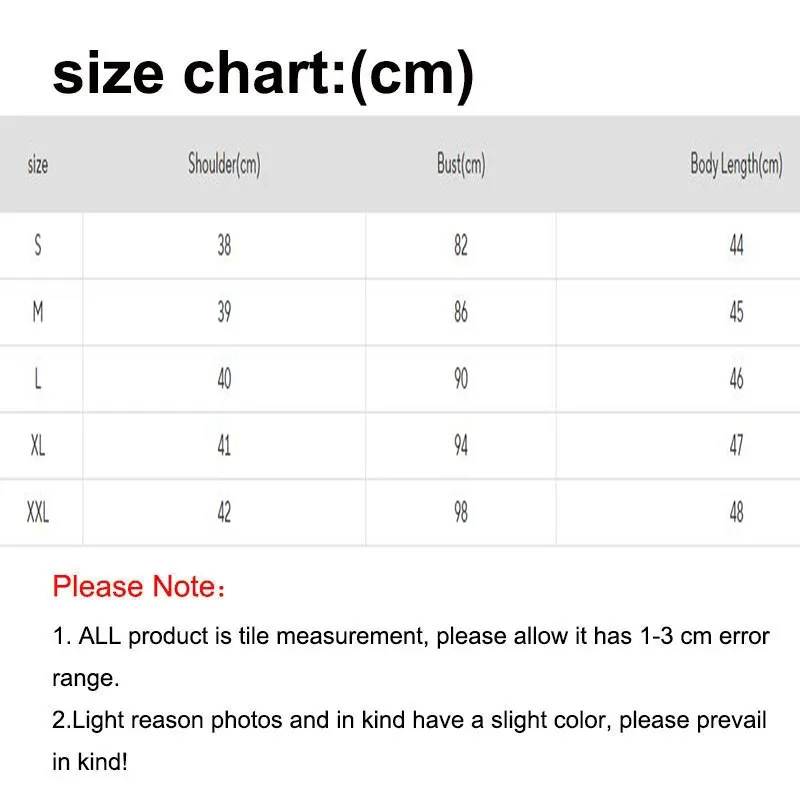This screenshot has width=800, height=800.
Task: Click the red "Please Note" heading
Action: (138, 587)
